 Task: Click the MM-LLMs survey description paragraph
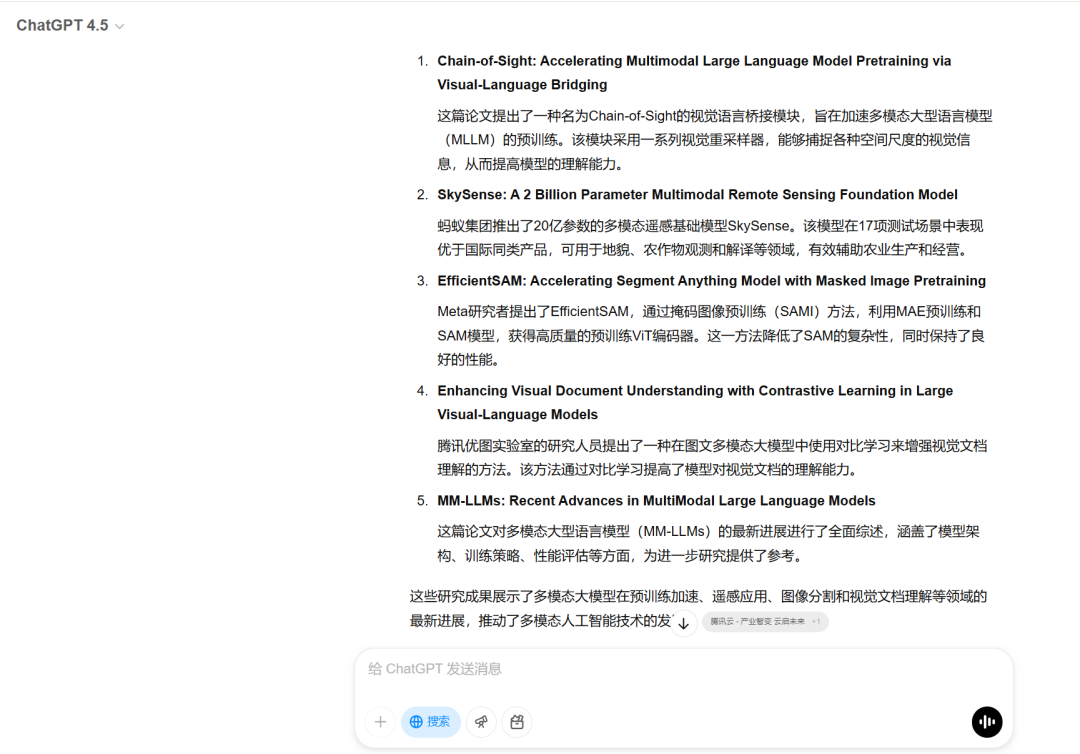click(708, 543)
